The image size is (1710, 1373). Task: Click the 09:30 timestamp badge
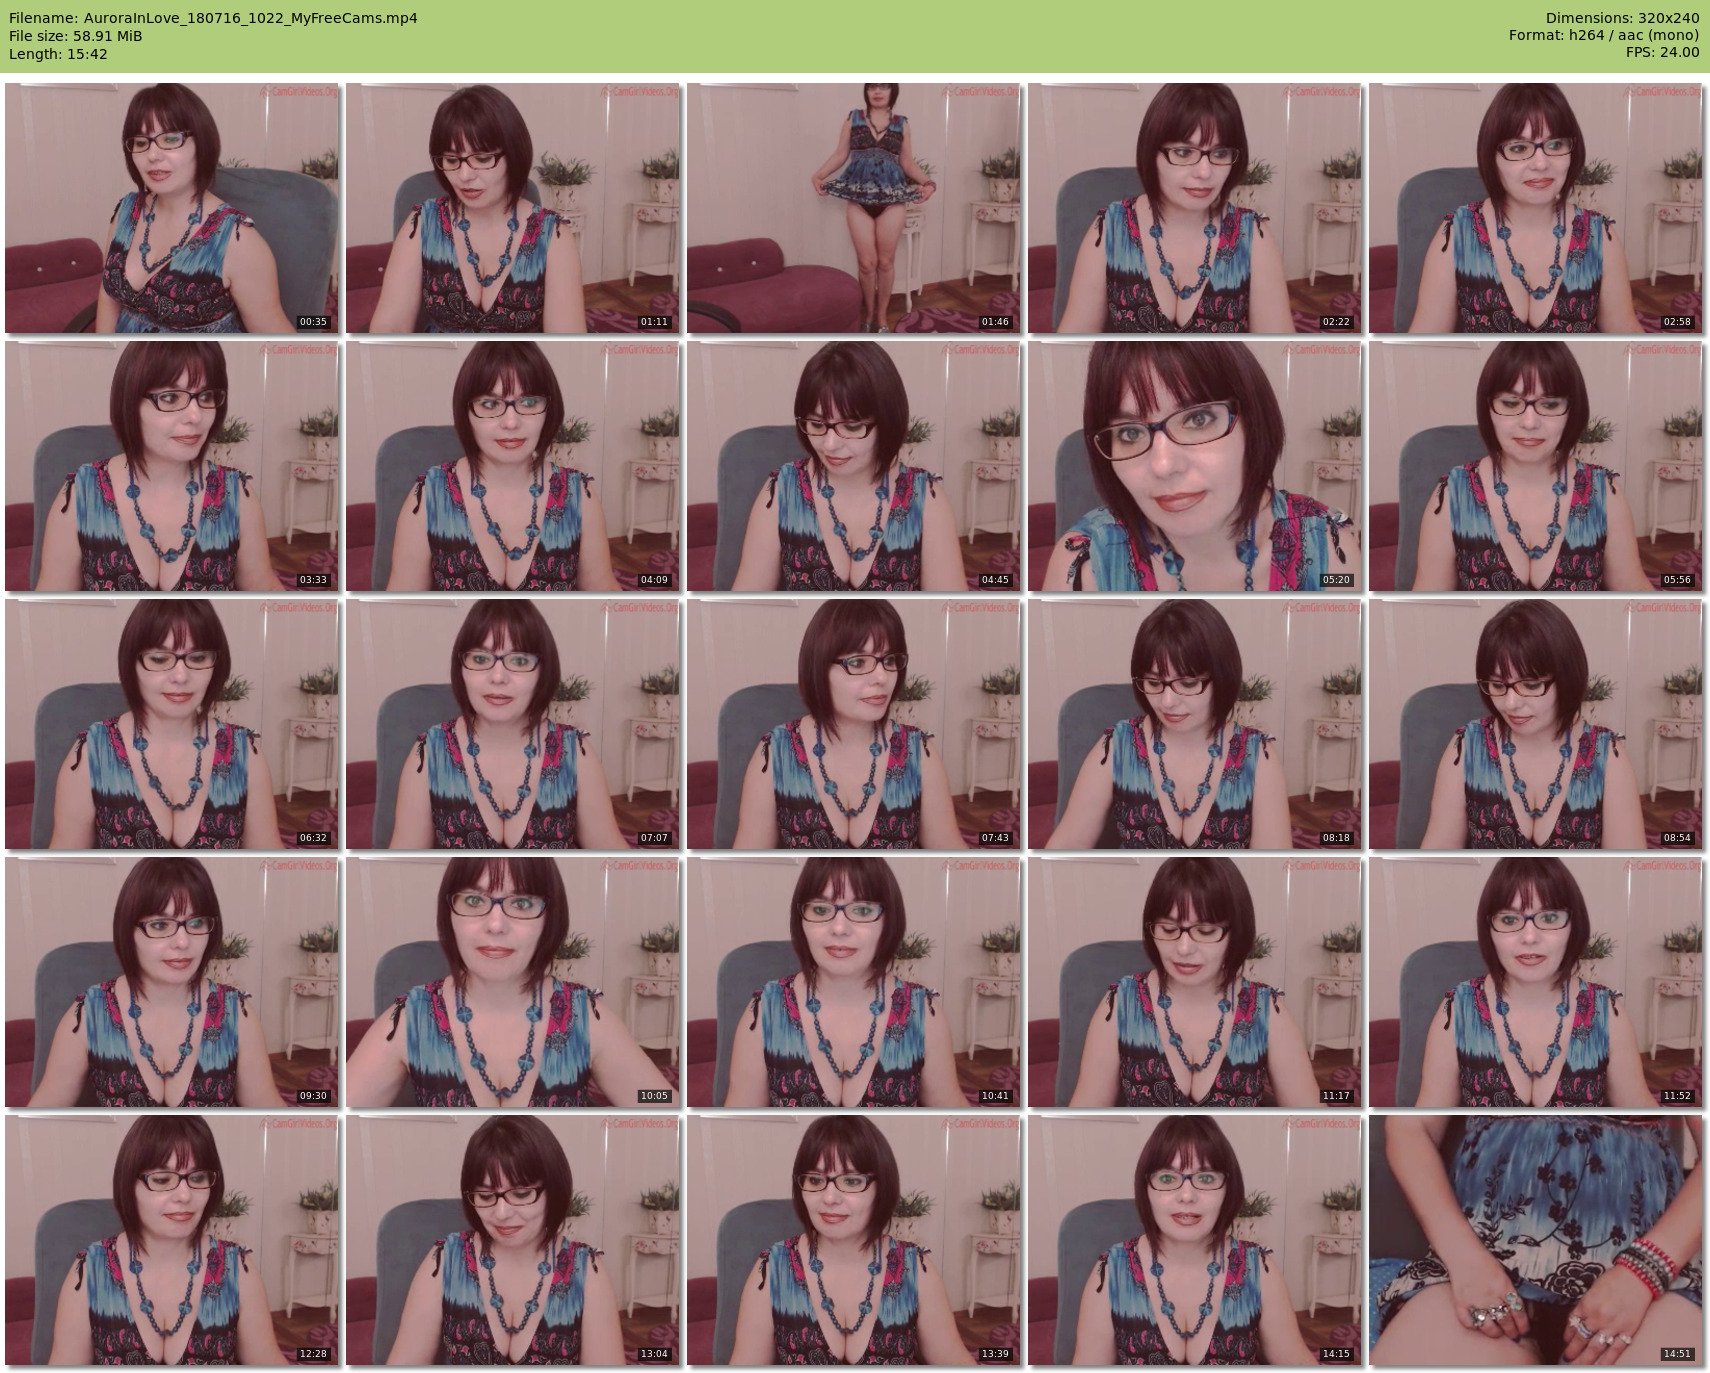[313, 1096]
